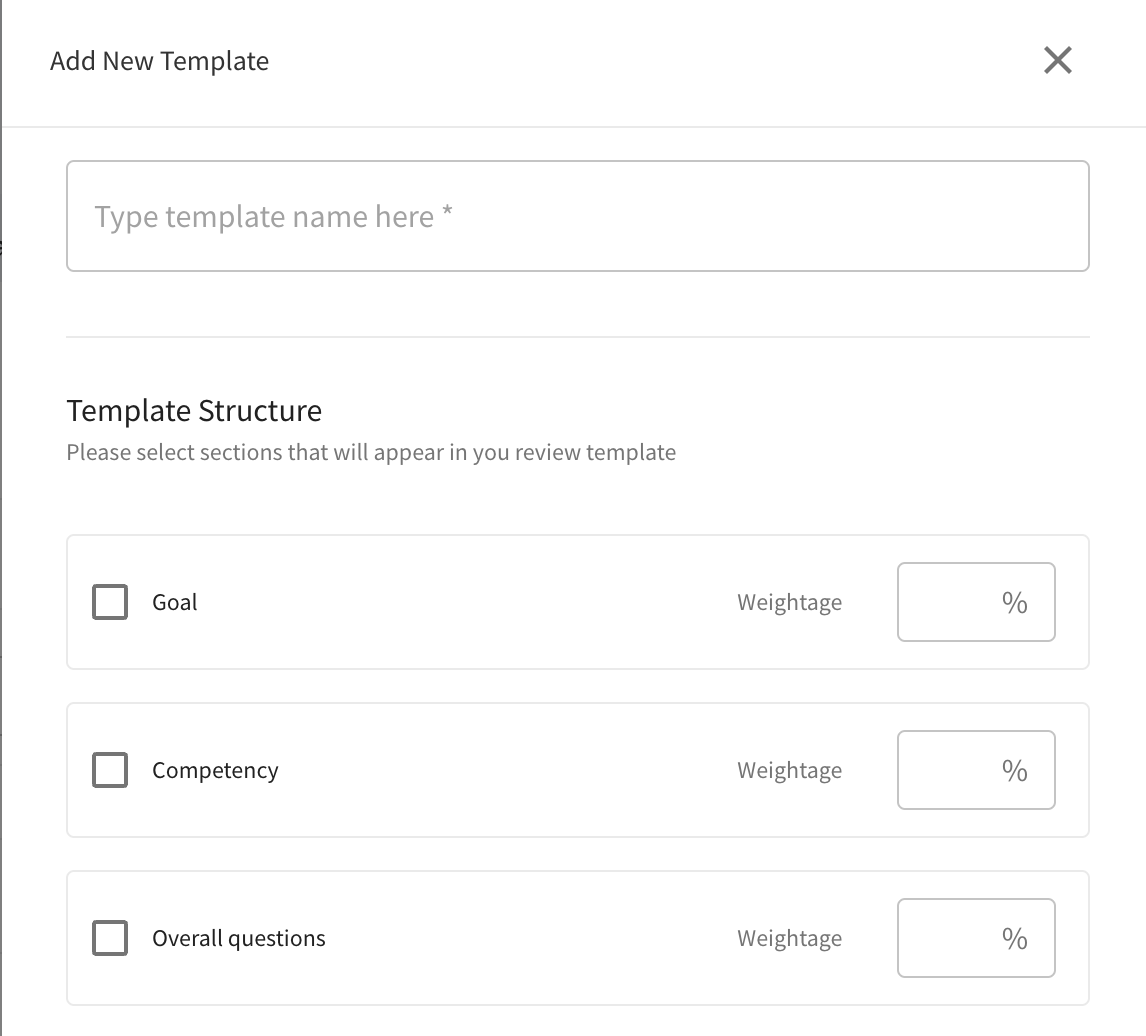The image size is (1146, 1036).
Task: Select the Competency weightage percentage field
Action: pyautogui.click(x=962, y=770)
